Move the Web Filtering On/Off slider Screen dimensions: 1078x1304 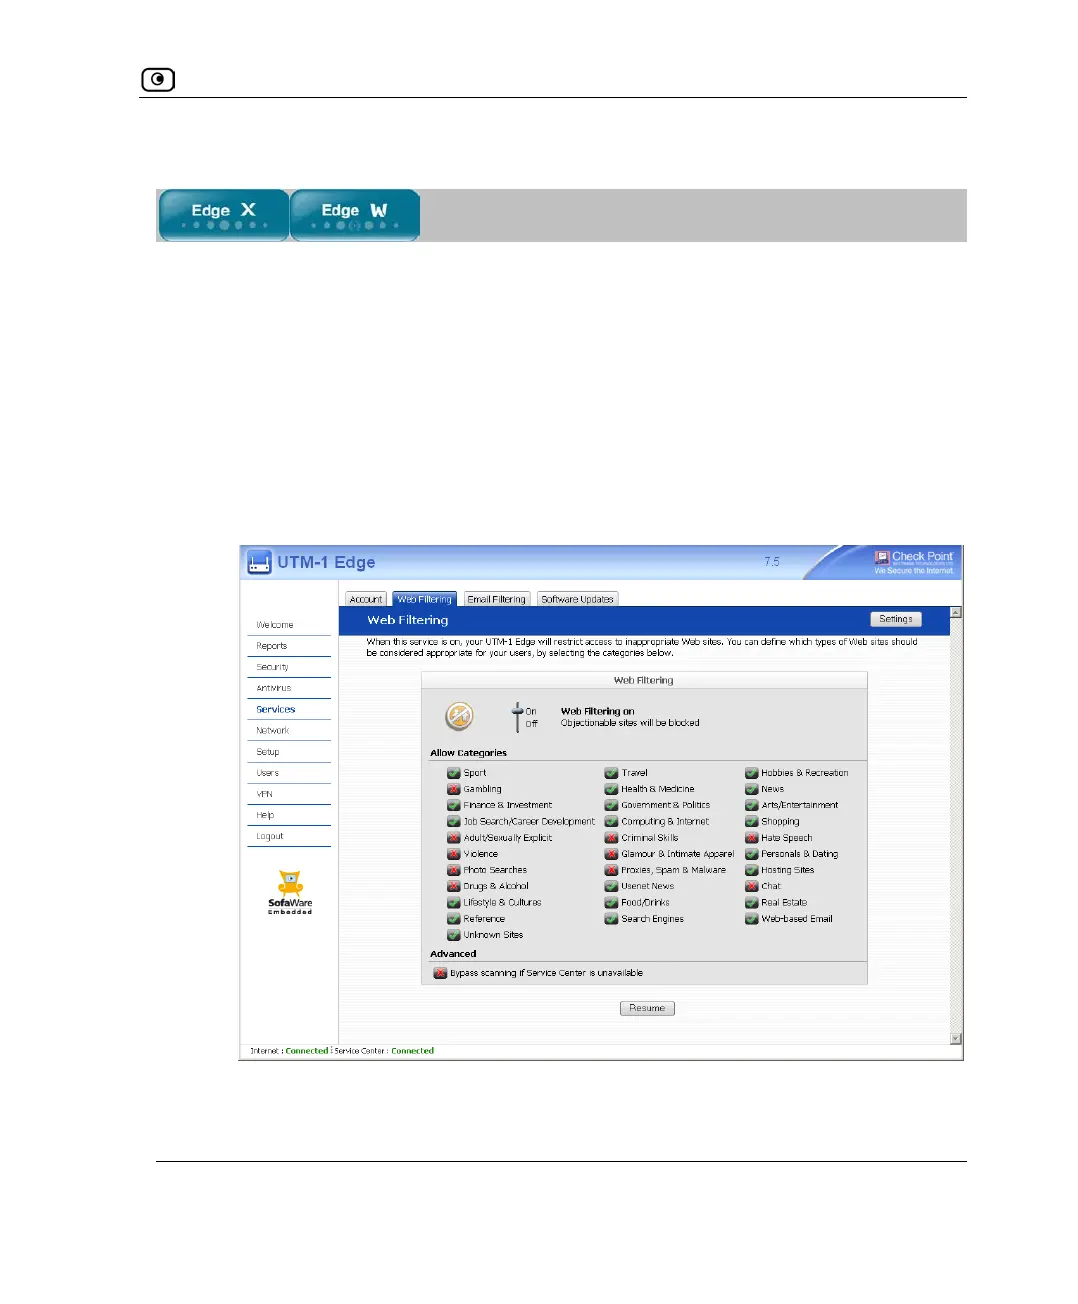517,716
